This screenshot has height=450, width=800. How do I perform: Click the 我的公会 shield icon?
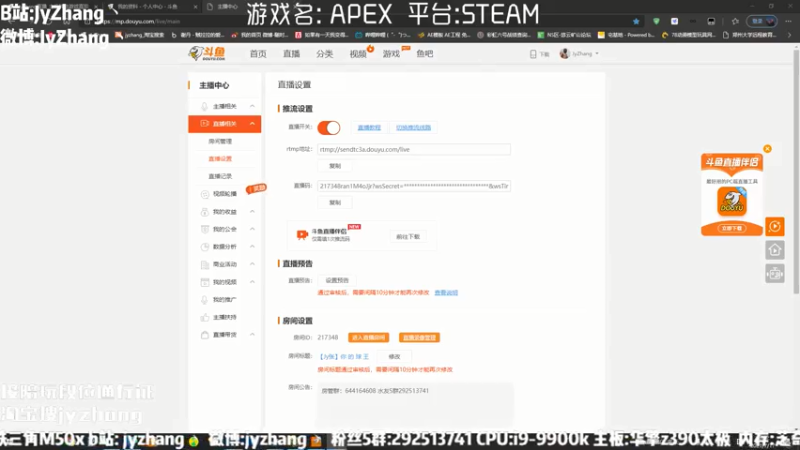[205, 229]
